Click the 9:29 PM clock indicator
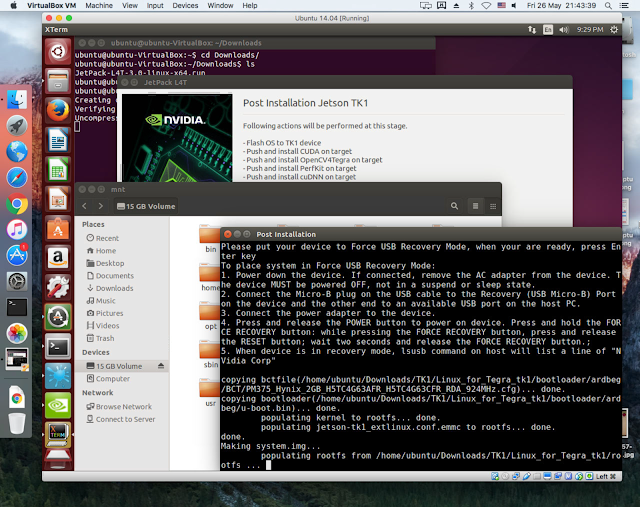Image resolution: width=640 pixels, height=507 pixels. coord(590,30)
